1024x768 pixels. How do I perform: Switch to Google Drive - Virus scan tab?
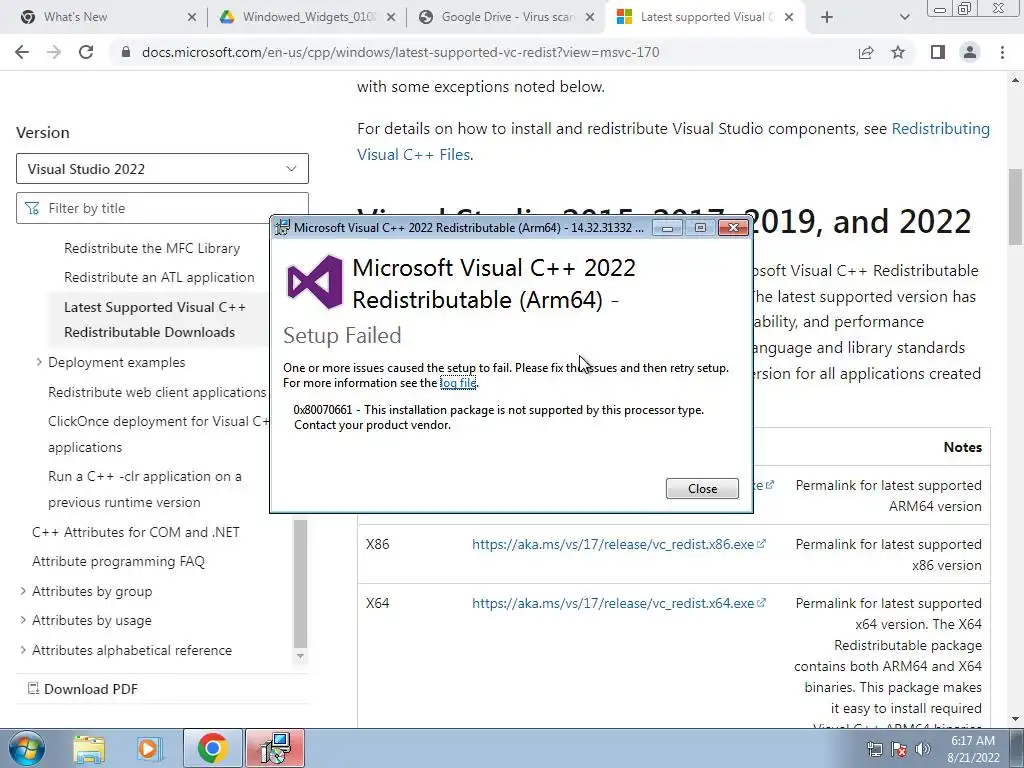pyautogui.click(x=506, y=17)
